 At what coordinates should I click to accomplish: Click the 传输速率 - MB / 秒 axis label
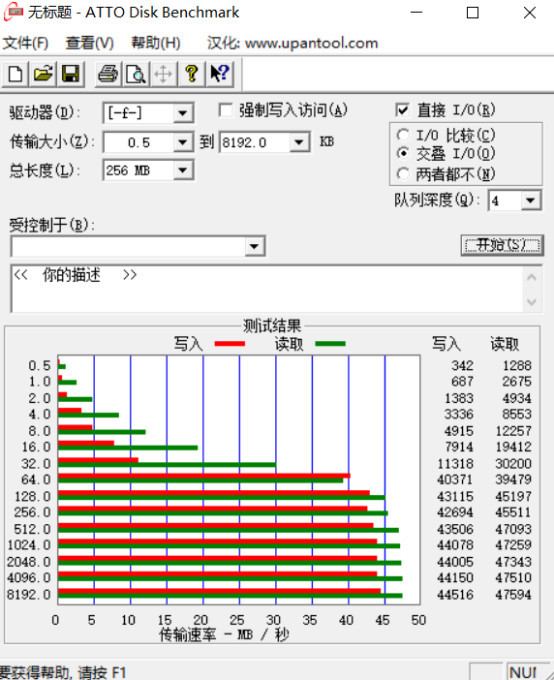click(224, 635)
